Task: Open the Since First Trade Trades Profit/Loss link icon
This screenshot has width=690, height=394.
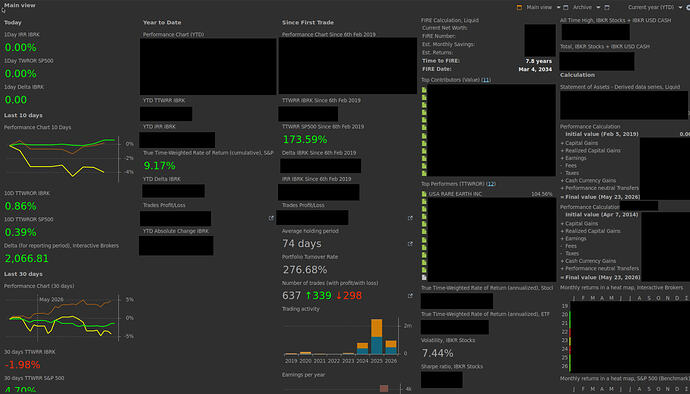Action: point(410,218)
